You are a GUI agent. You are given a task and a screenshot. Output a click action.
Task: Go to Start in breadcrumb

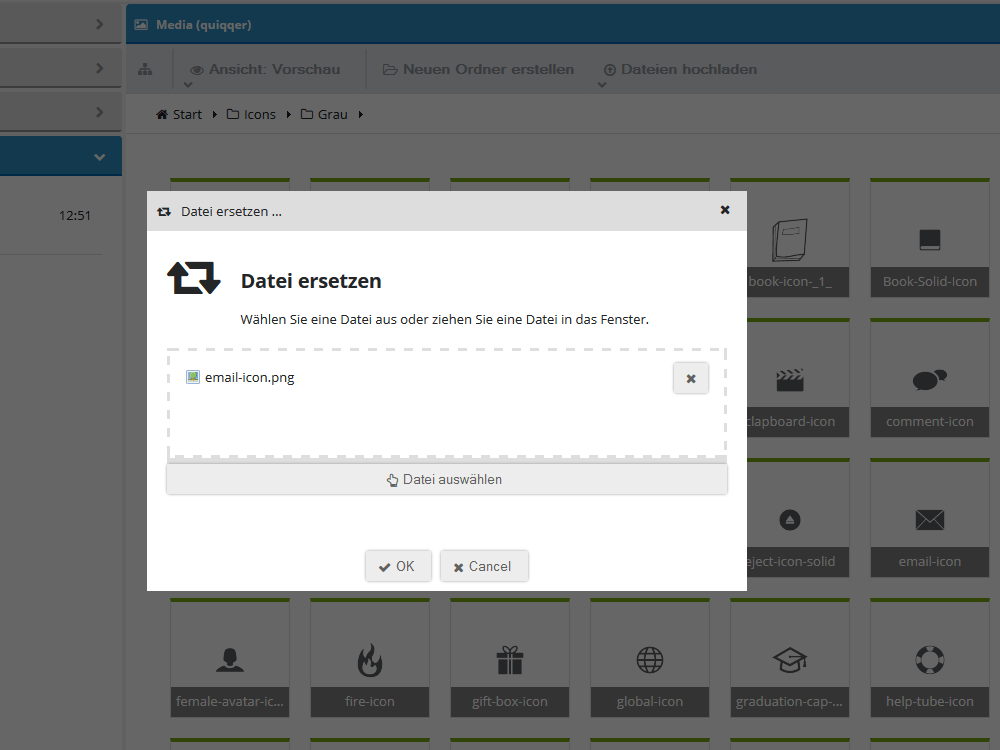pyautogui.click(x=179, y=114)
